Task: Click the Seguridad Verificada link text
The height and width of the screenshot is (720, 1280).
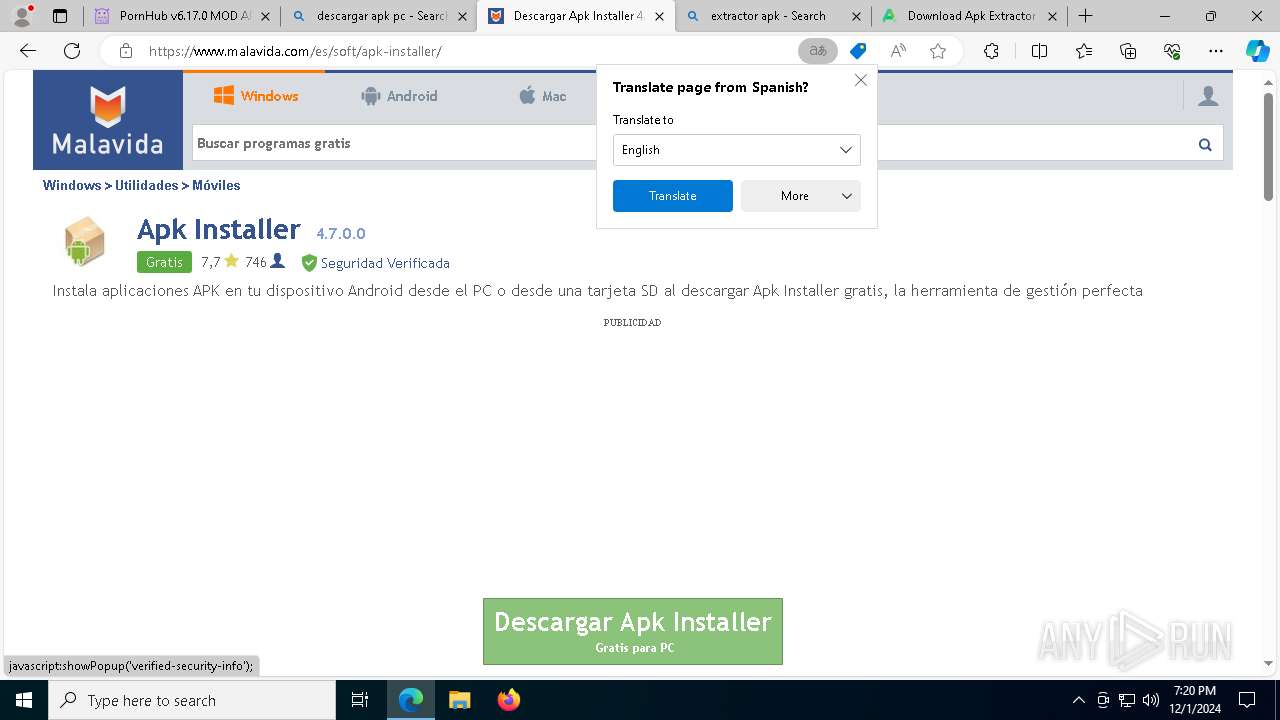Action: 385,263
